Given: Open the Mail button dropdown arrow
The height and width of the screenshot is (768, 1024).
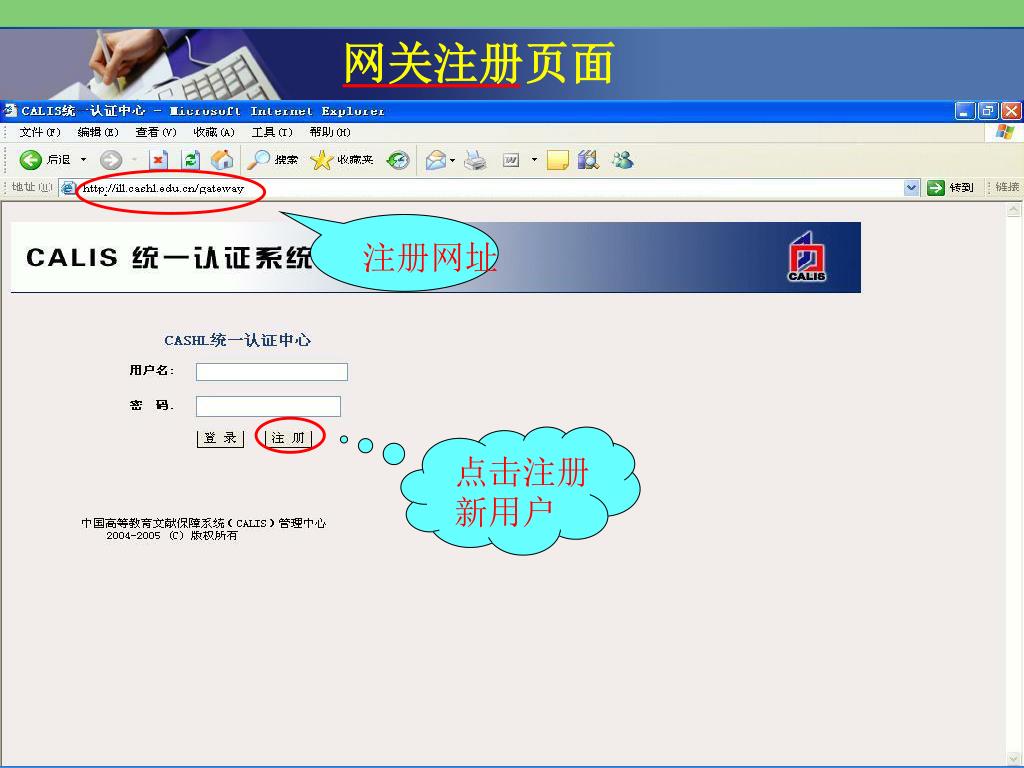Looking at the screenshot, I should tap(453, 159).
